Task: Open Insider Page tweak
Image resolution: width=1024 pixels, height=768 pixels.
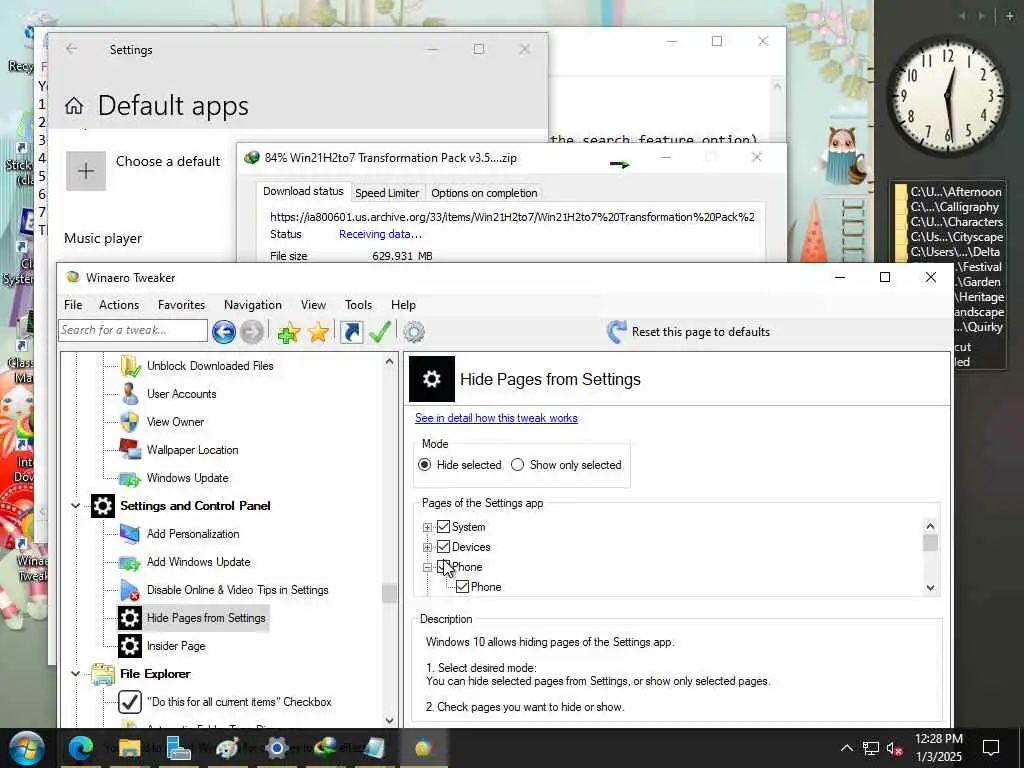Action: (176, 646)
